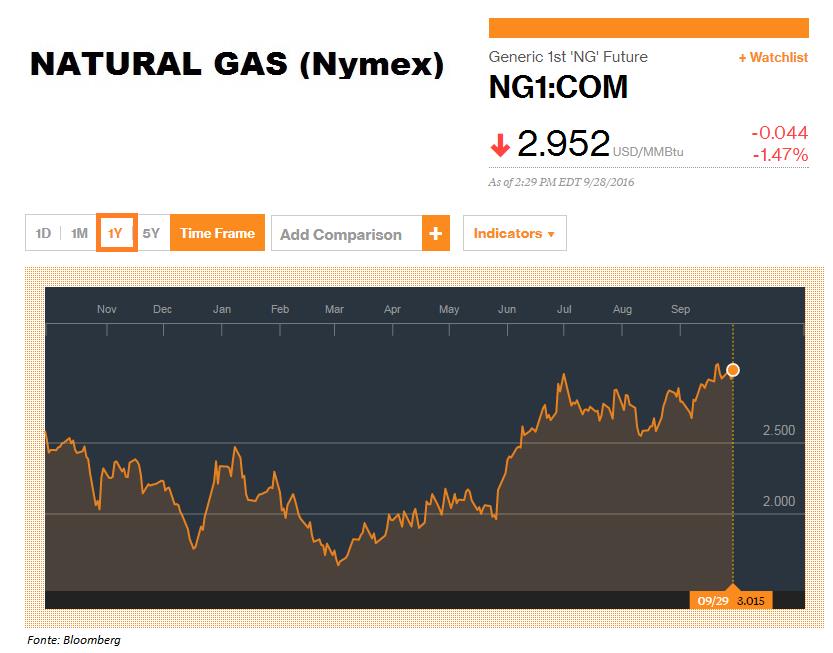Viewport: 833px width, 653px height.
Task: Click the 2.000 price axis label
Action: pyautogui.click(x=778, y=501)
